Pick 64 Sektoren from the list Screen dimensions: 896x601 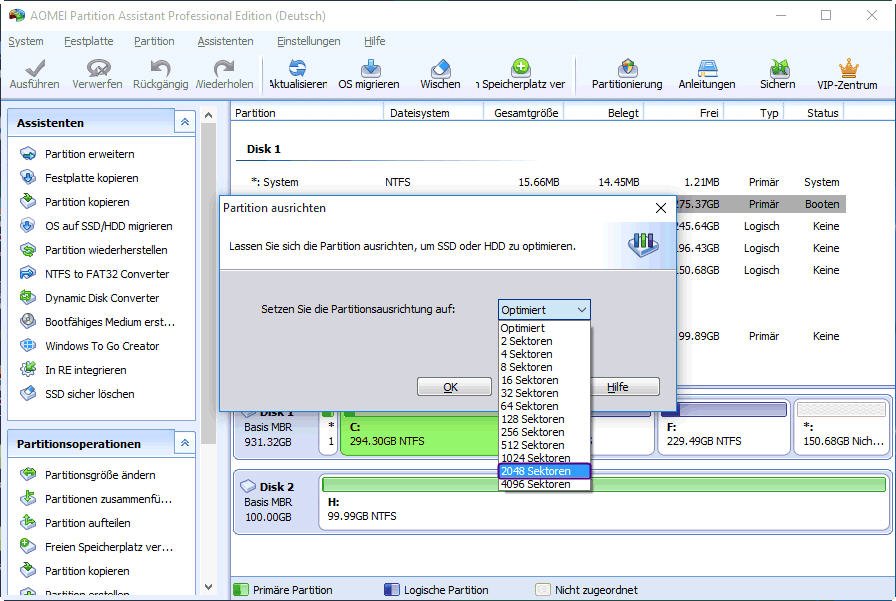pyautogui.click(x=544, y=406)
